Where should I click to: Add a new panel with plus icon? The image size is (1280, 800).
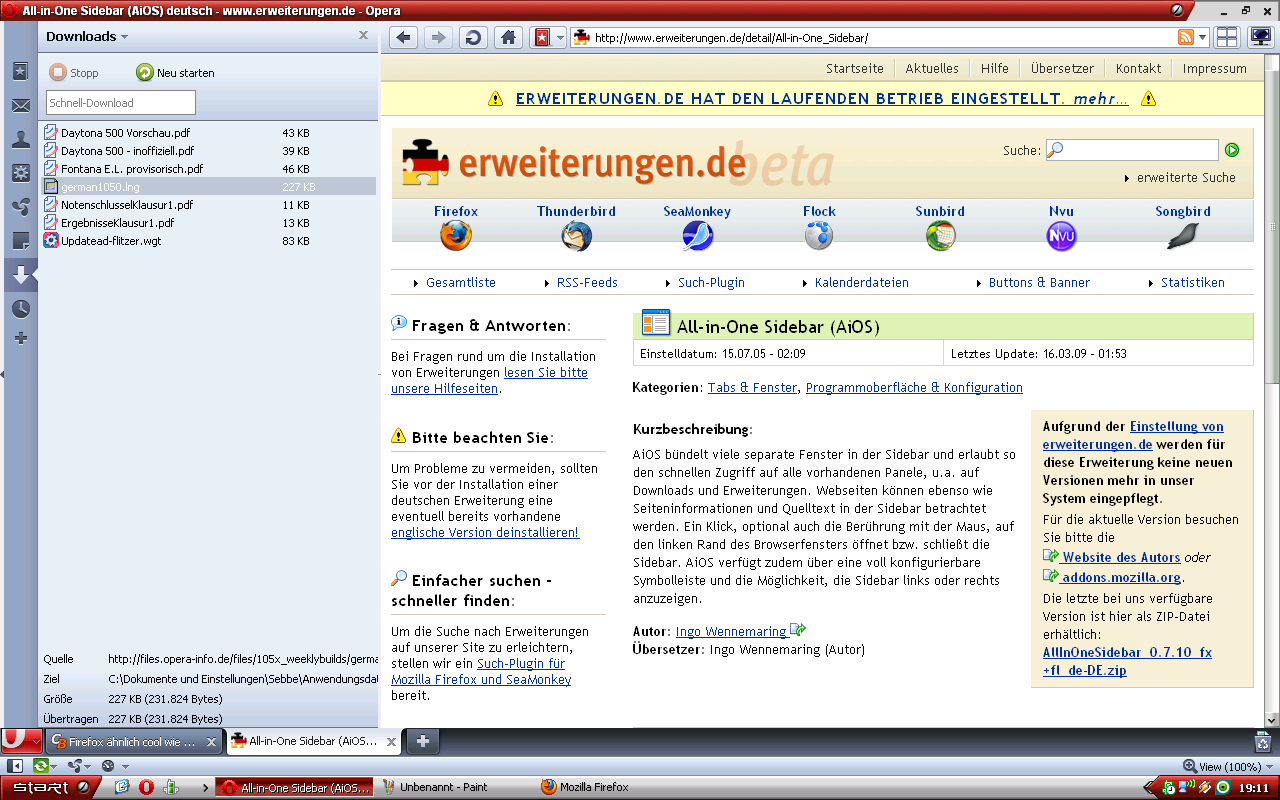tap(20, 338)
